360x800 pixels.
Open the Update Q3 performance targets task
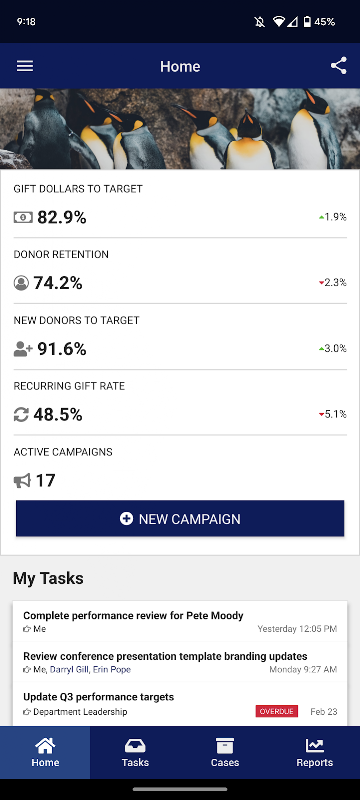(x=180, y=704)
